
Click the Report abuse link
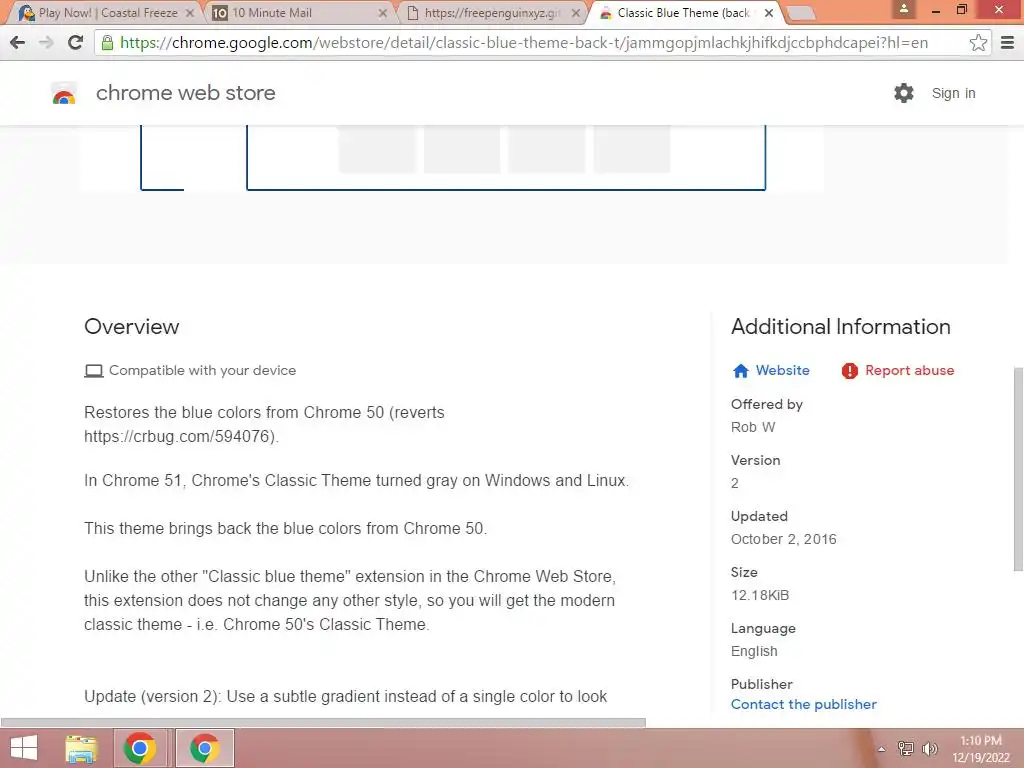point(910,370)
